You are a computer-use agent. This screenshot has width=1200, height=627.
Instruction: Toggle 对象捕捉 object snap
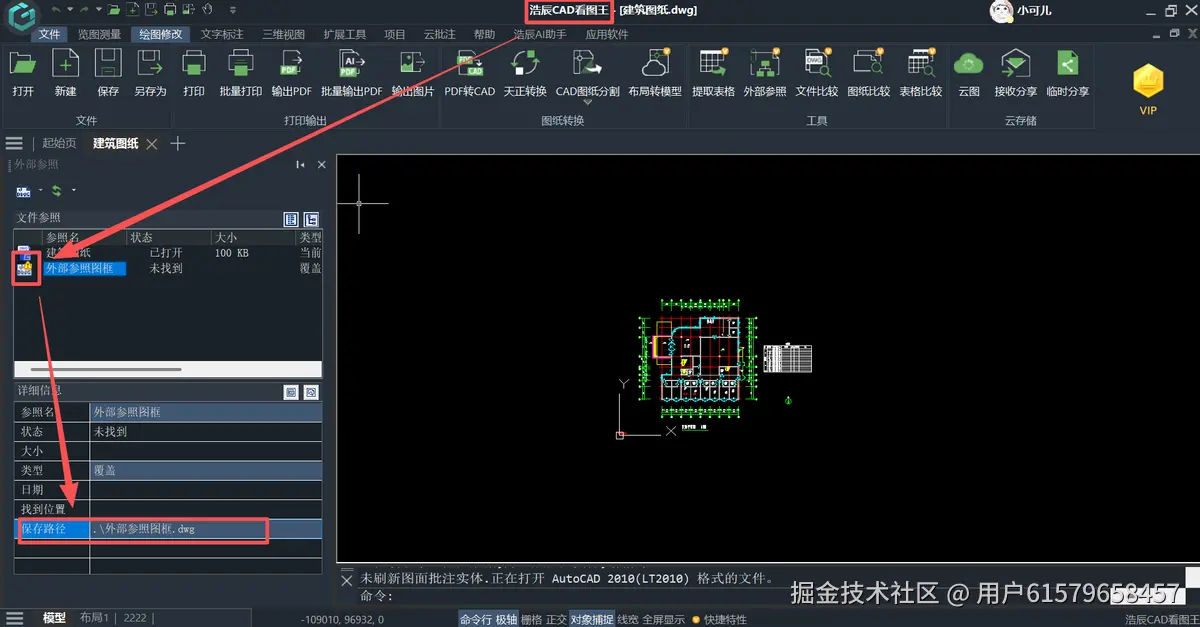592,619
